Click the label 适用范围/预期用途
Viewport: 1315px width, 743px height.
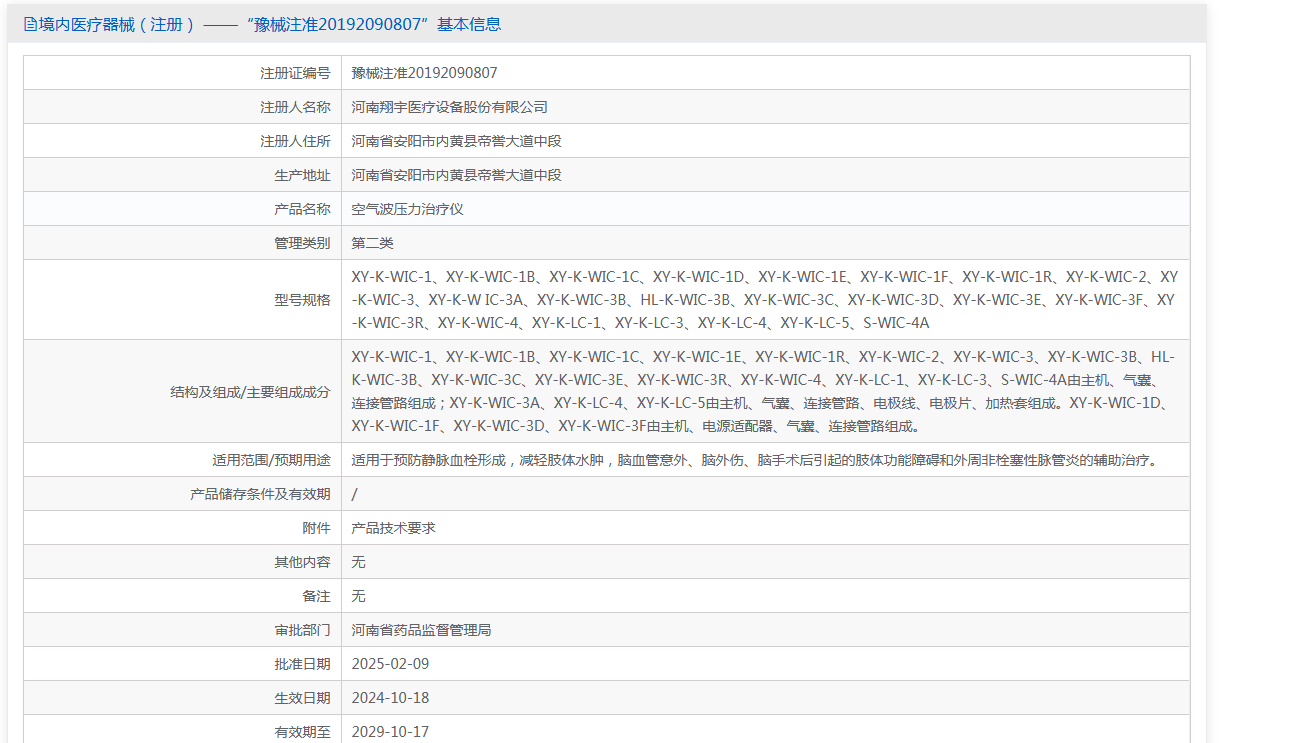click(271, 460)
